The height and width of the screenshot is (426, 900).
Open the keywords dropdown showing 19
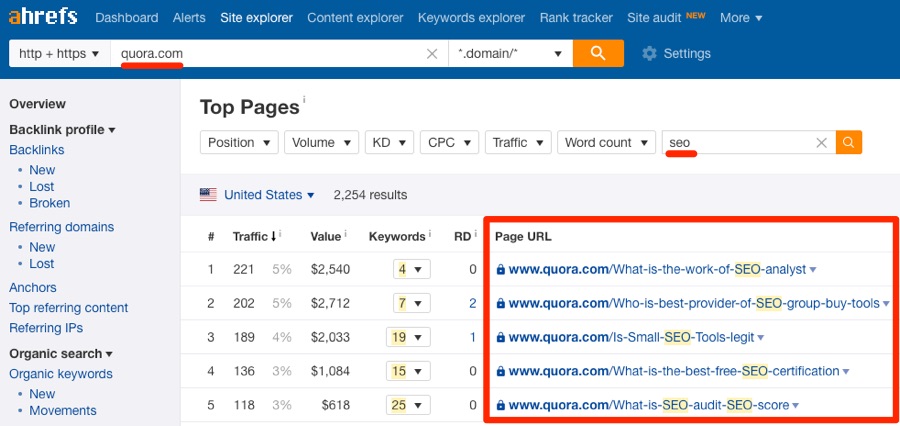[x=408, y=337]
